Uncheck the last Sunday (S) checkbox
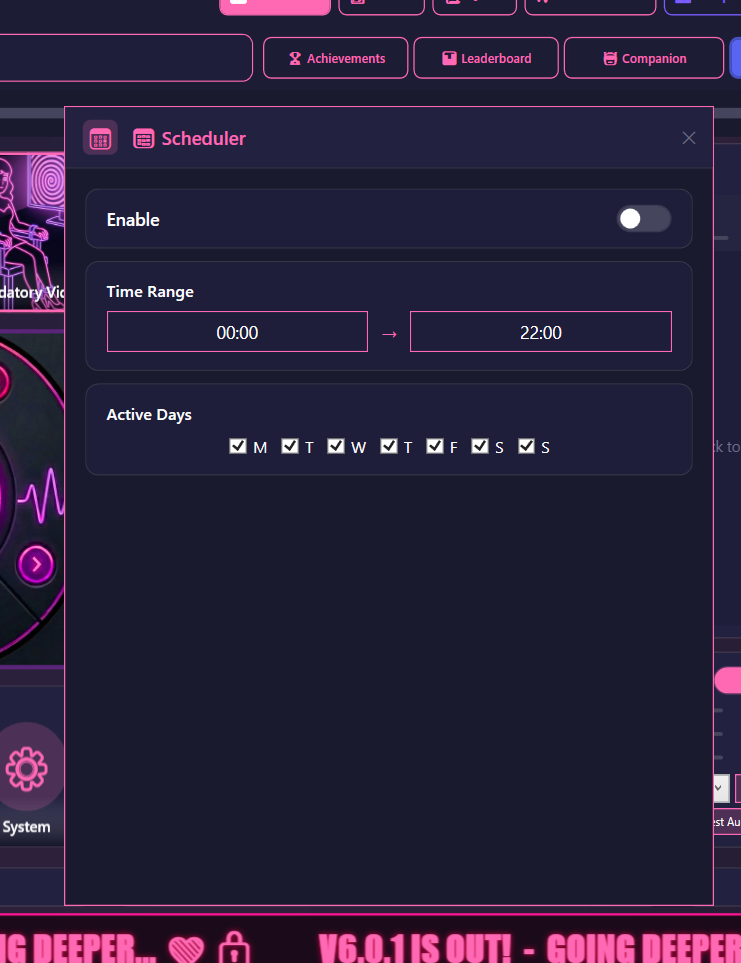Image resolution: width=741 pixels, height=963 pixels. click(x=526, y=446)
